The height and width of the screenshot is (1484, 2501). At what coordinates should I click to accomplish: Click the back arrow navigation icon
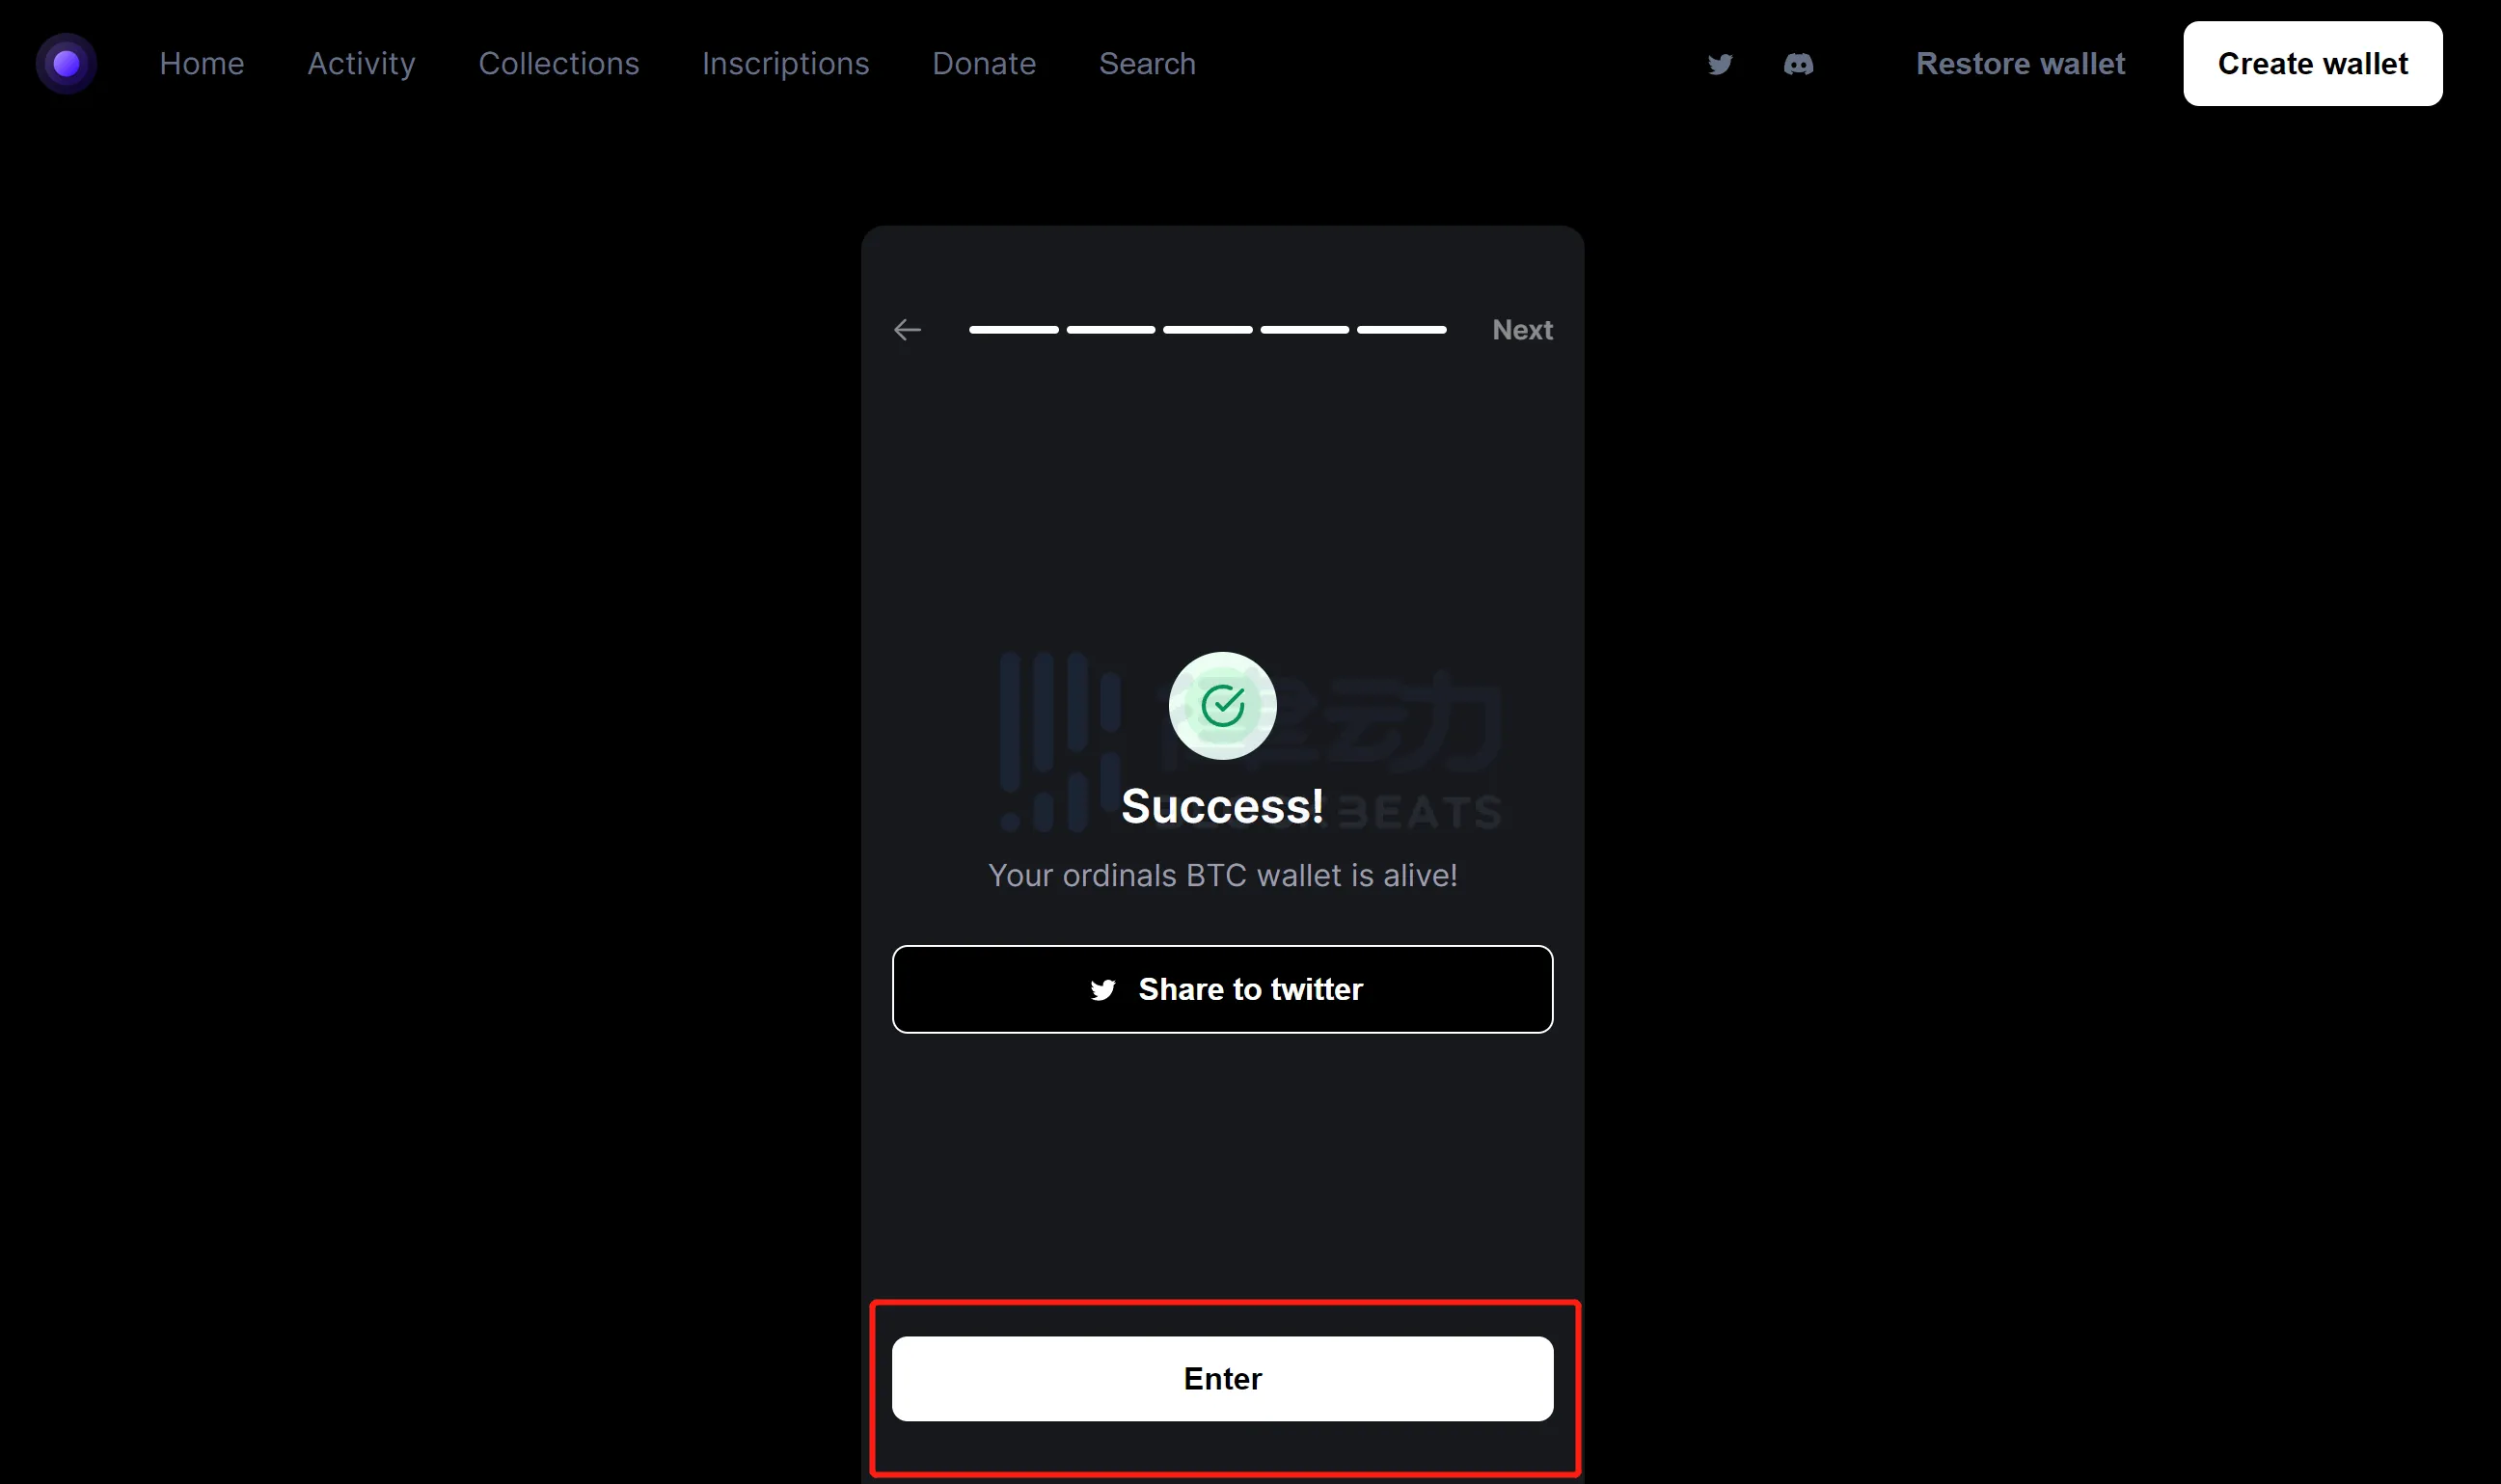click(906, 329)
